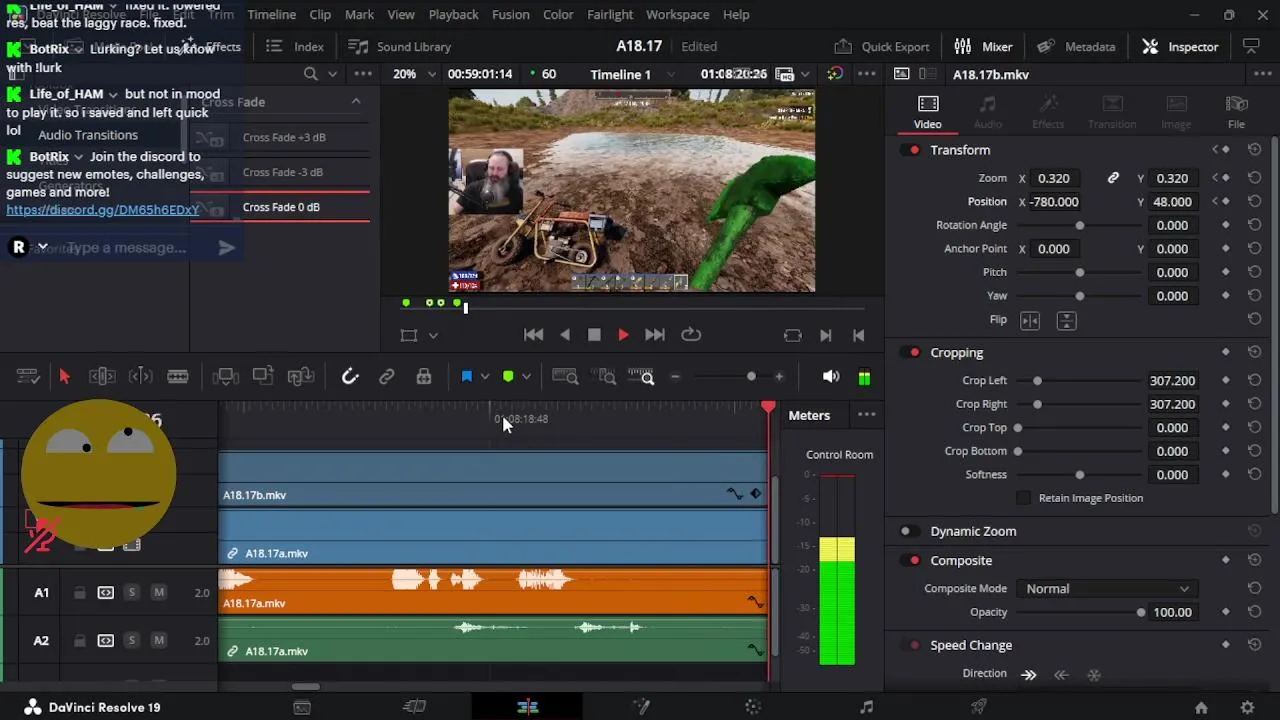Go to the Deliver page rocket icon
Viewport: 1280px width, 720px height.
pyautogui.click(x=979, y=707)
